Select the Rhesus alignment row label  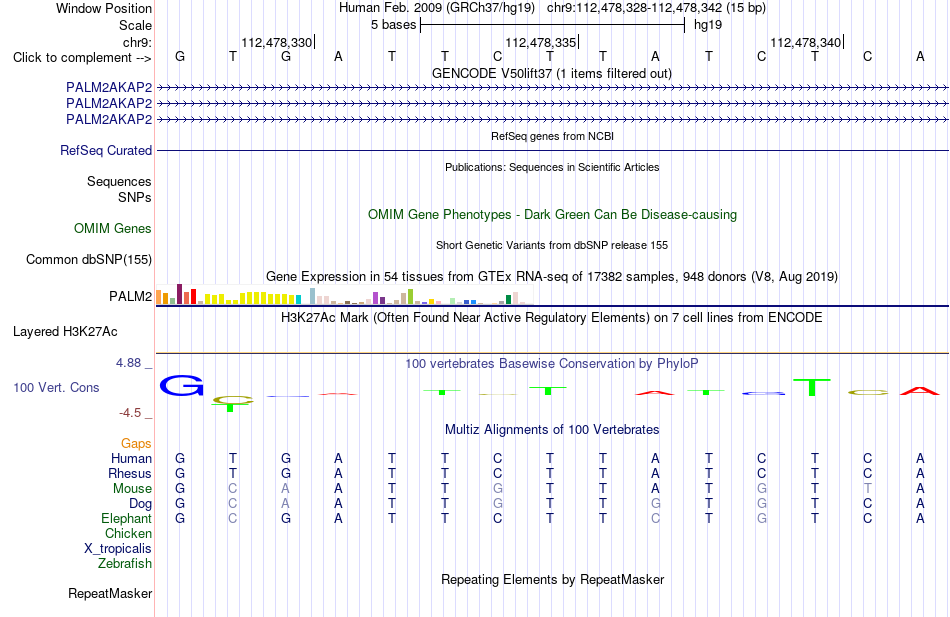[130, 473]
